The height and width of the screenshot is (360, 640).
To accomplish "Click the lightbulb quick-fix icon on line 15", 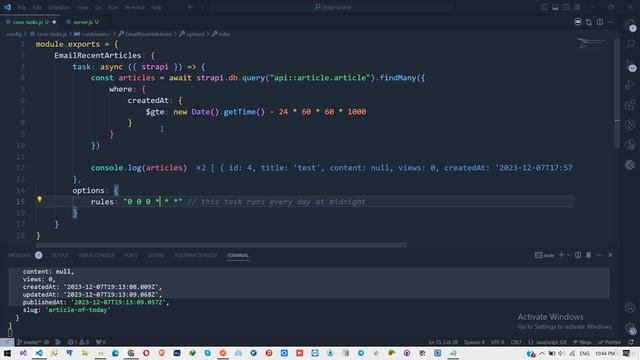I will (40, 199).
